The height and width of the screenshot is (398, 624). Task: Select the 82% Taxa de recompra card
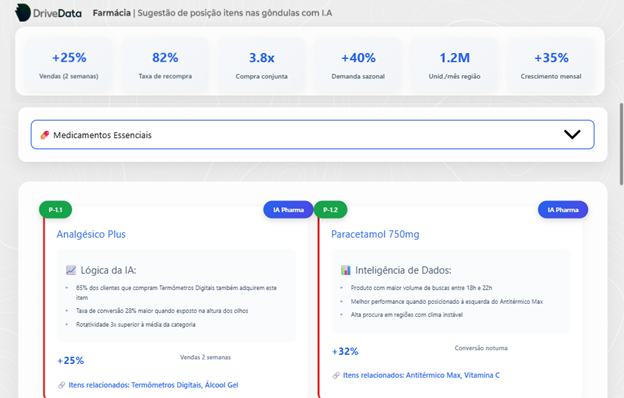pos(165,65)
